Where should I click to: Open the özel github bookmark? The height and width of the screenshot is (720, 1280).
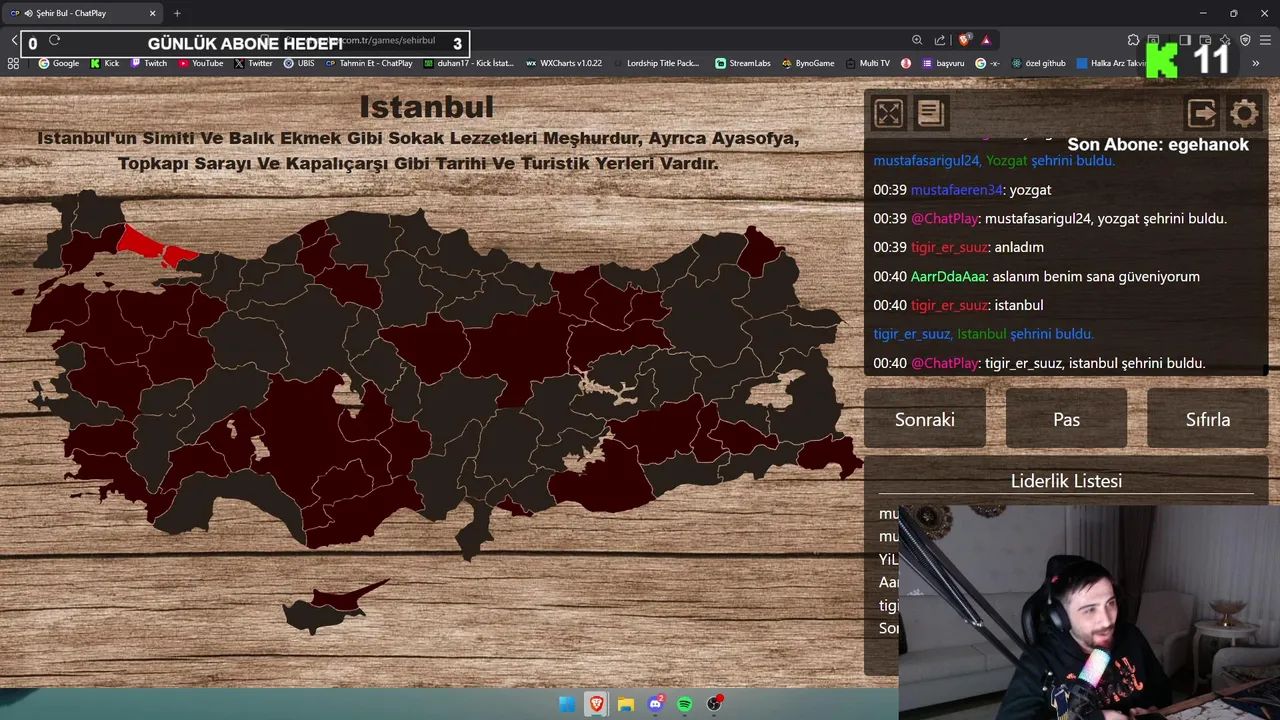point(1038,63)
